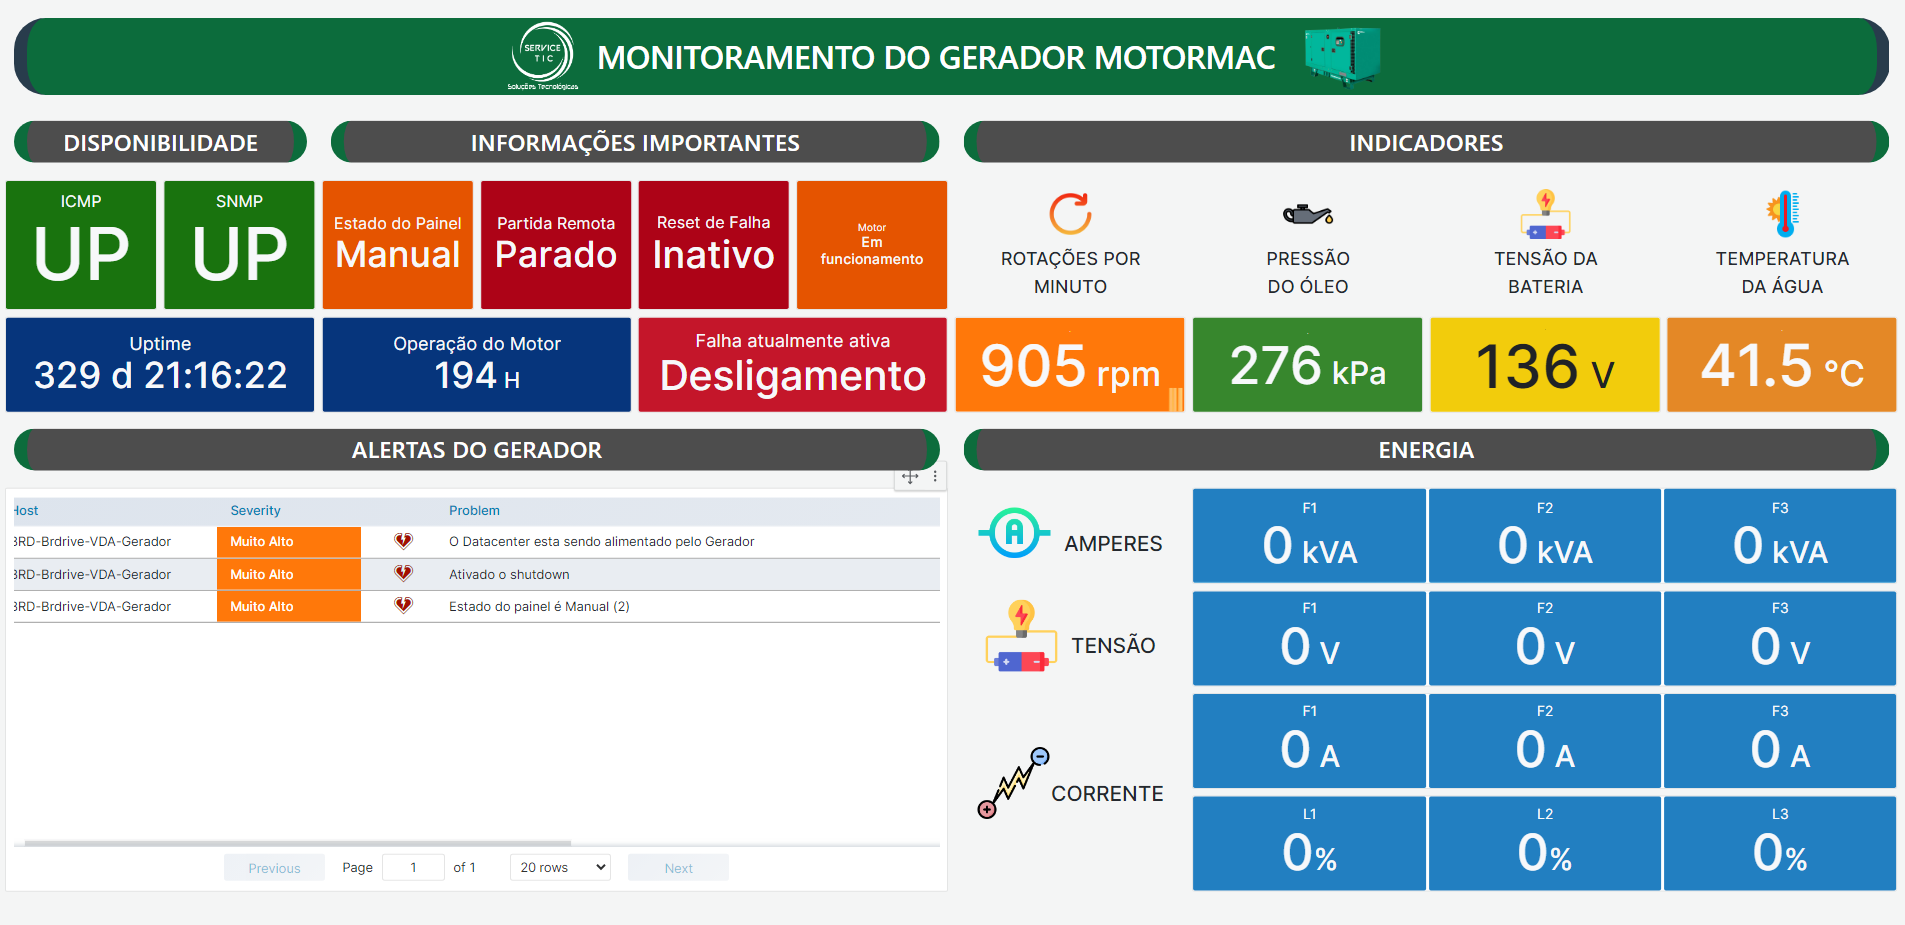Click the dashboard title 'MONITORAMENTO DO GERADOR MOTORMAC'
1905x925 pixels.
click(936, 57)
